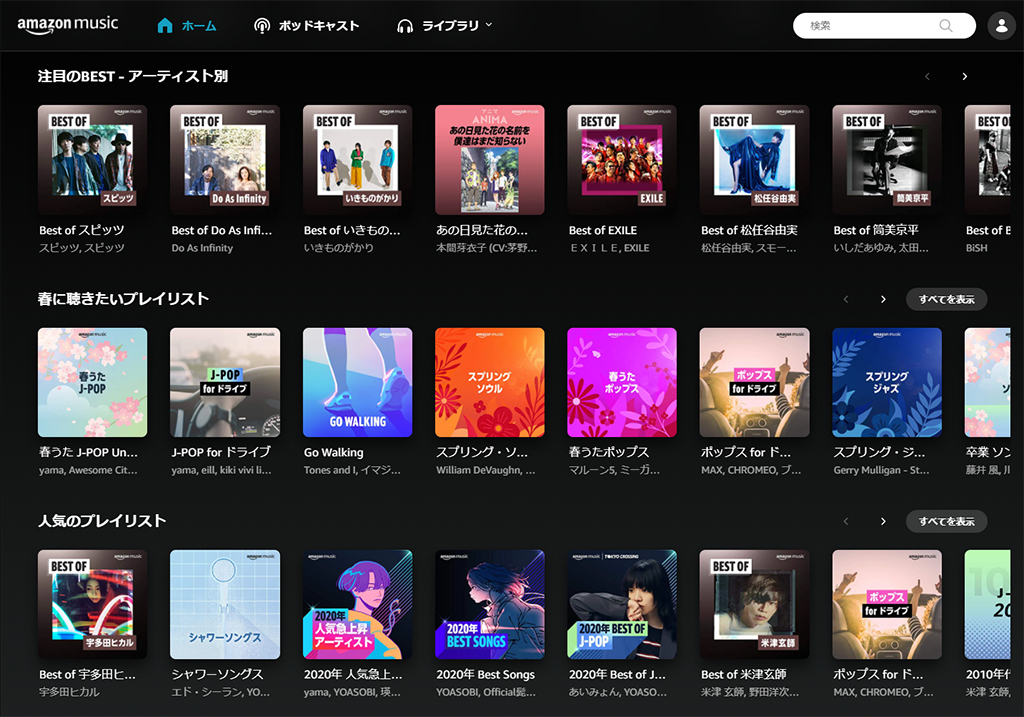1024x717 pixels.
Task: Select the J-POP for ドライブ cover
Action: coord(225,382)
